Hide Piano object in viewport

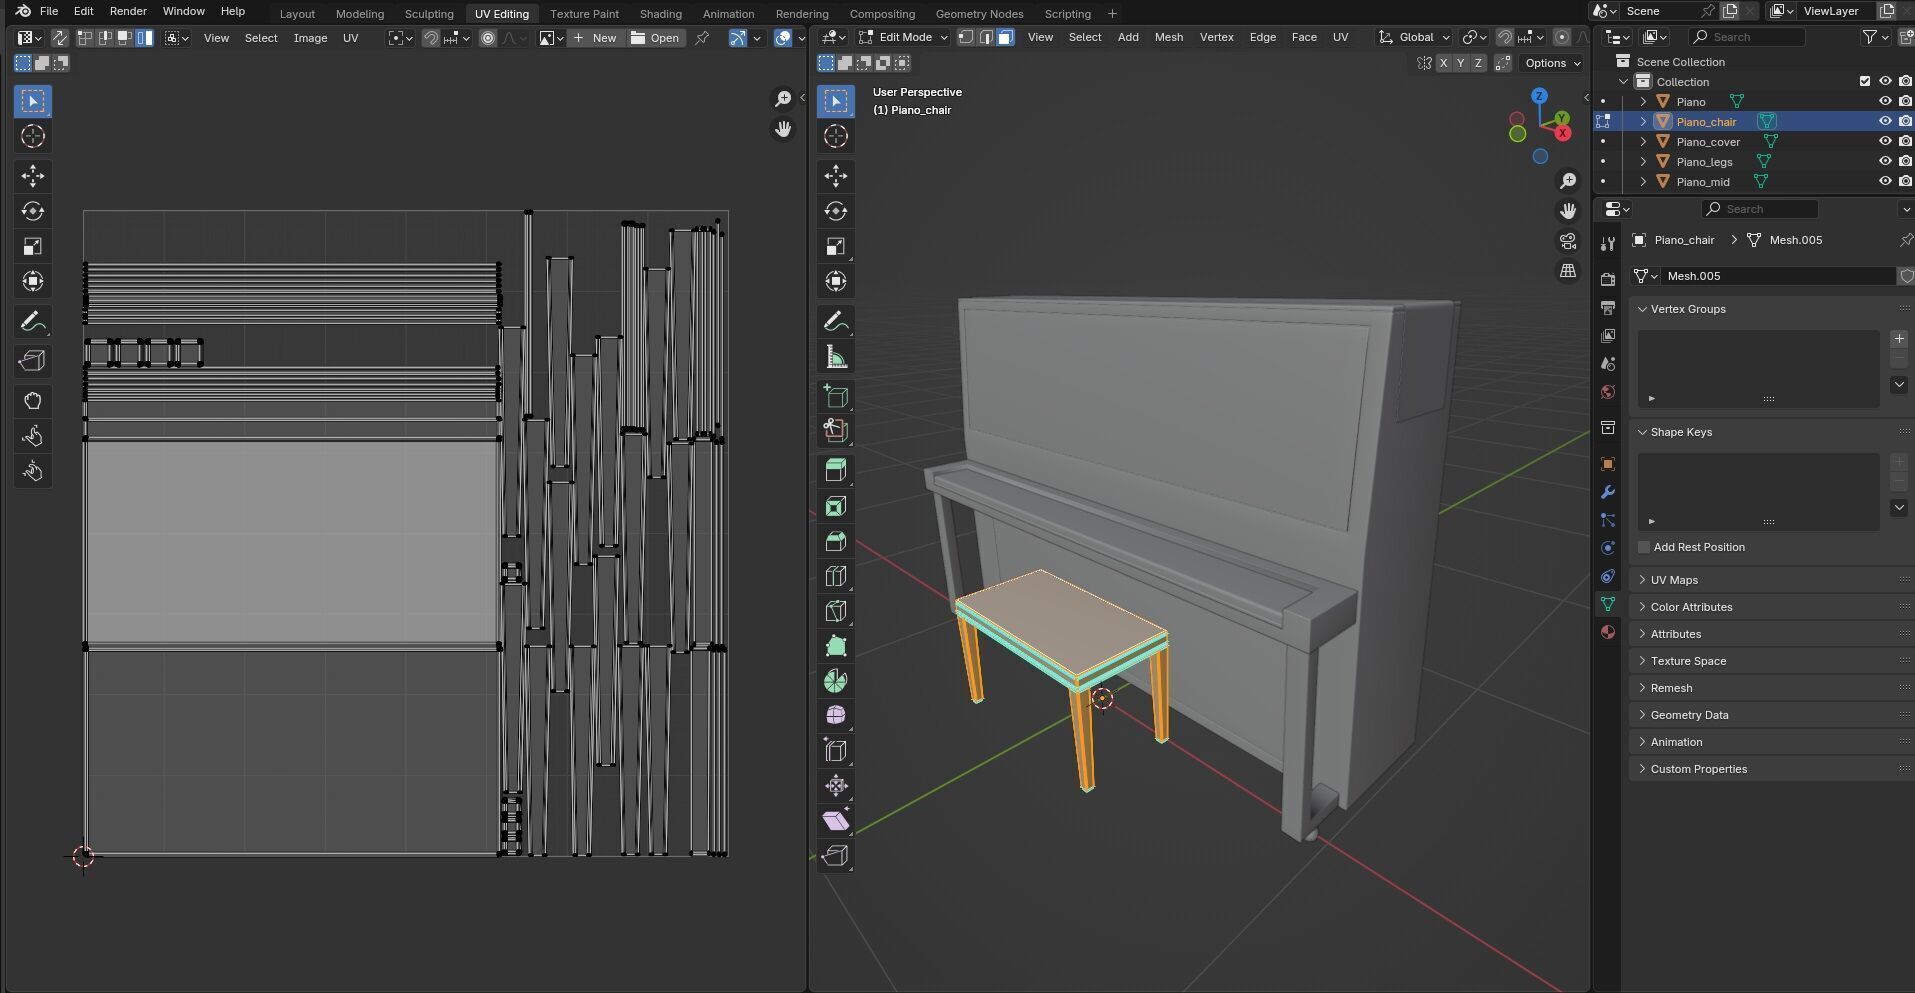(1885, 101)
